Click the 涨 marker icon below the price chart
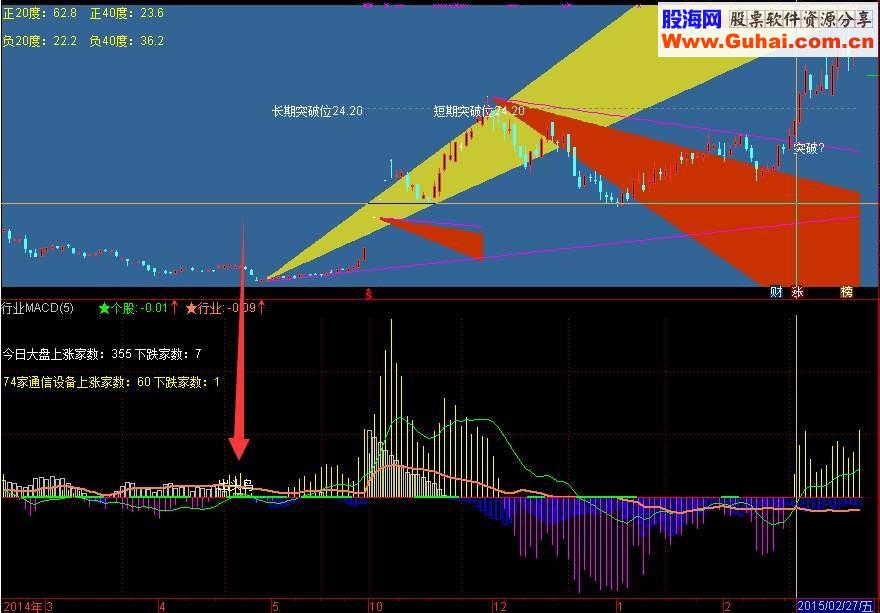Image resolution: width=880 pixels, height=613 pixels. pyautogui.click(x=797, y=292)
